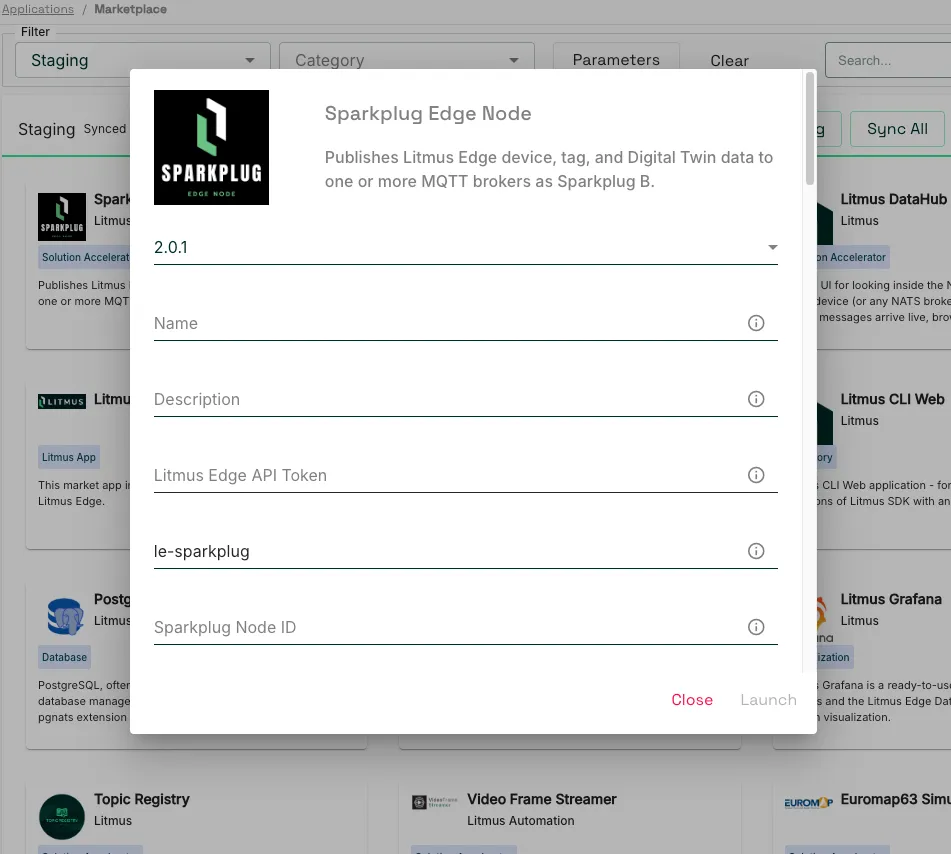Screen dimensions: 951x854
Task: Click the Name field info icon
Action: (x=756, y=323)
